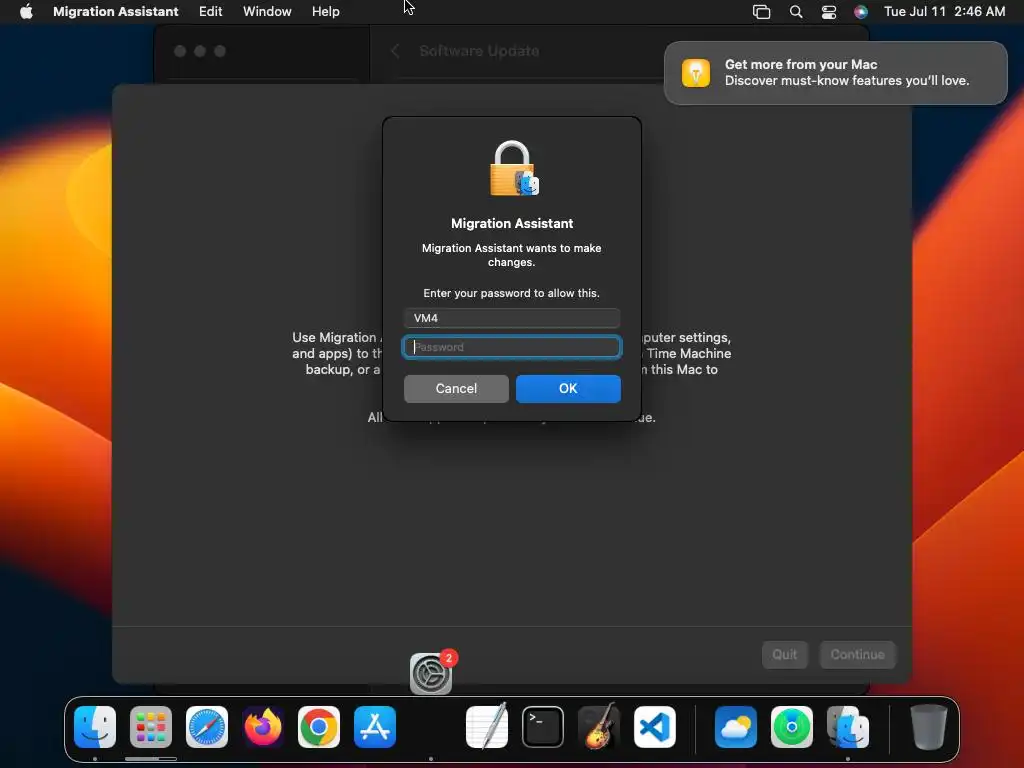Image resolution: width=1024 pixels, height=768 pixels.
Task: Open the Apple menu
Action: [26, 12]
